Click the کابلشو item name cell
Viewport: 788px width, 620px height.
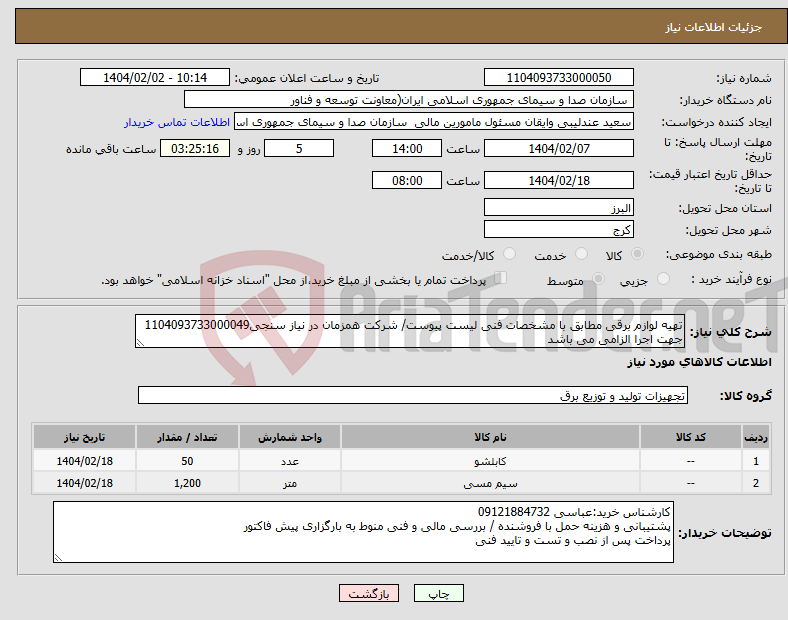tap(490, 461)
